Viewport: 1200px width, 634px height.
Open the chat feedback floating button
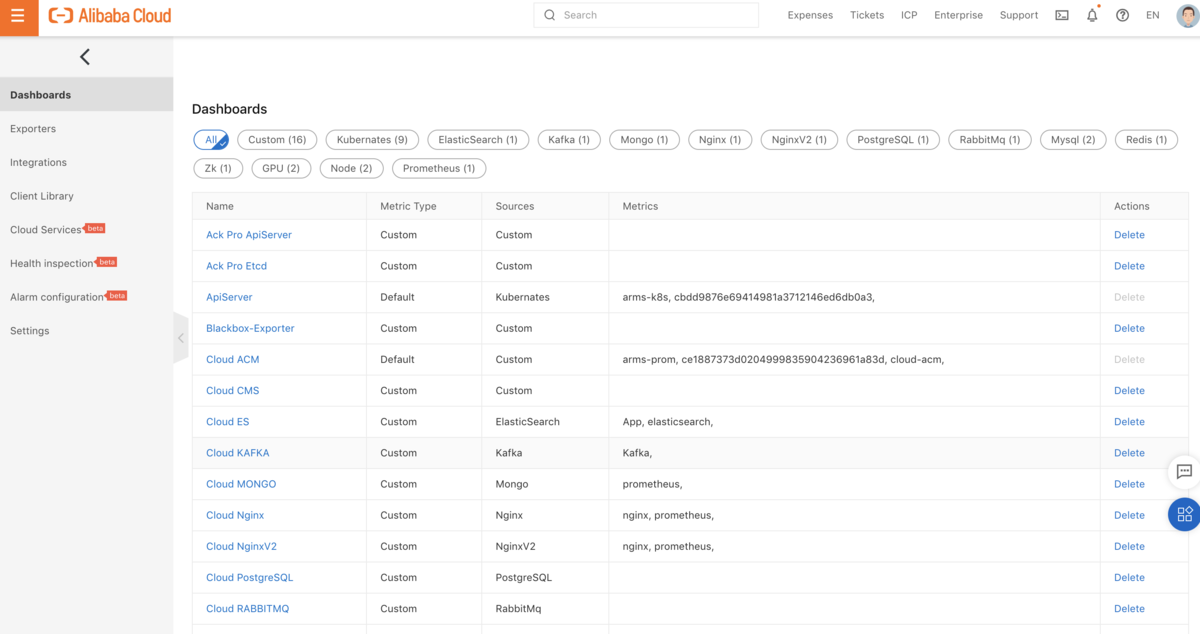pyautogui.click(x=1184, y=471)
